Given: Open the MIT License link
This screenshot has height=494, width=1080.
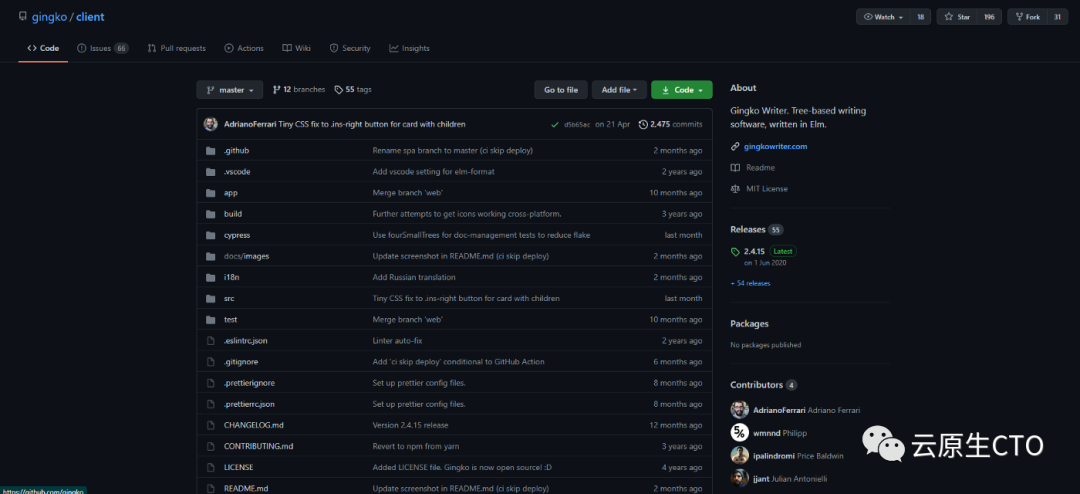Looking at the screenshot, I should [759, 189].
